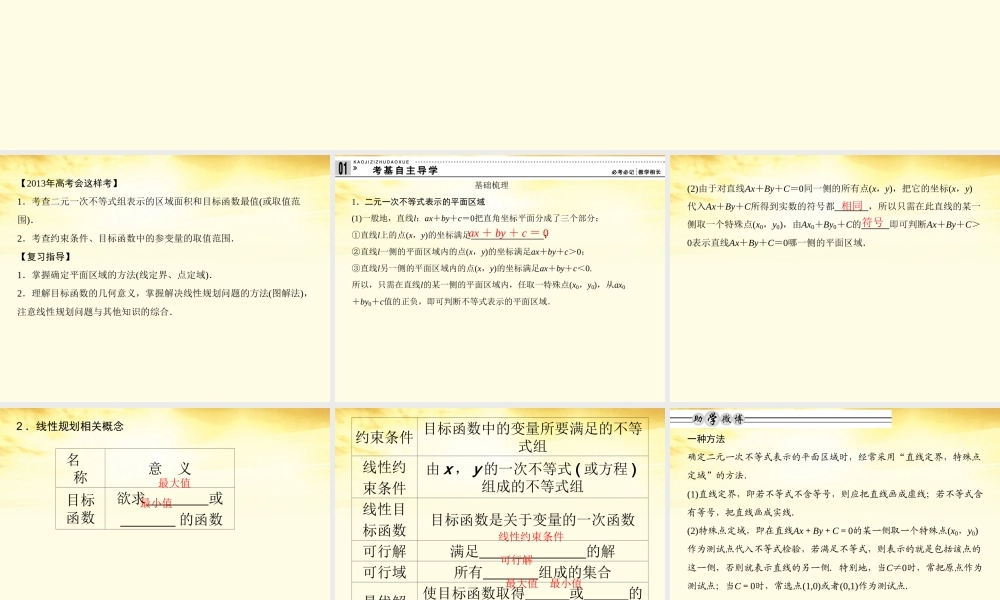This screenshot has width=1000, height=600.
Task: Click the 约束条件 table cell
Action: tap(385, 437)
